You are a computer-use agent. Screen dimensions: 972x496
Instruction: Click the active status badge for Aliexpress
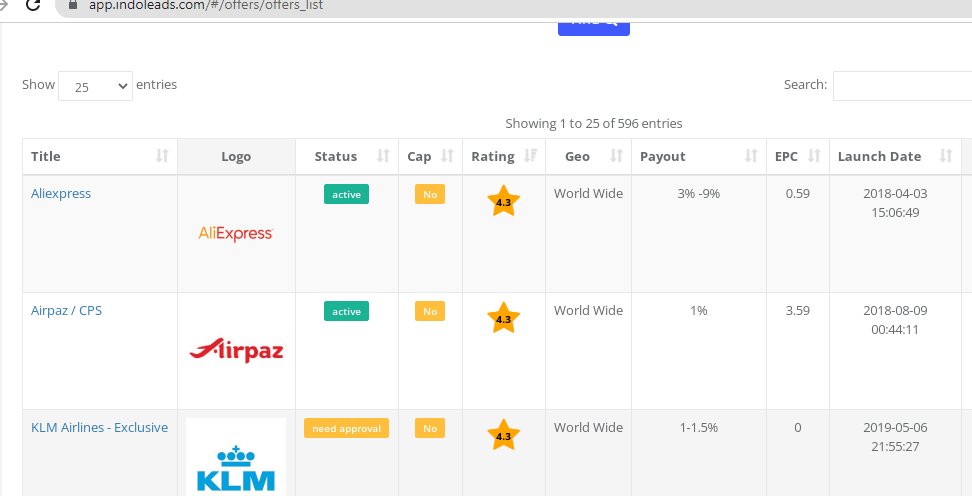point(347,194)
